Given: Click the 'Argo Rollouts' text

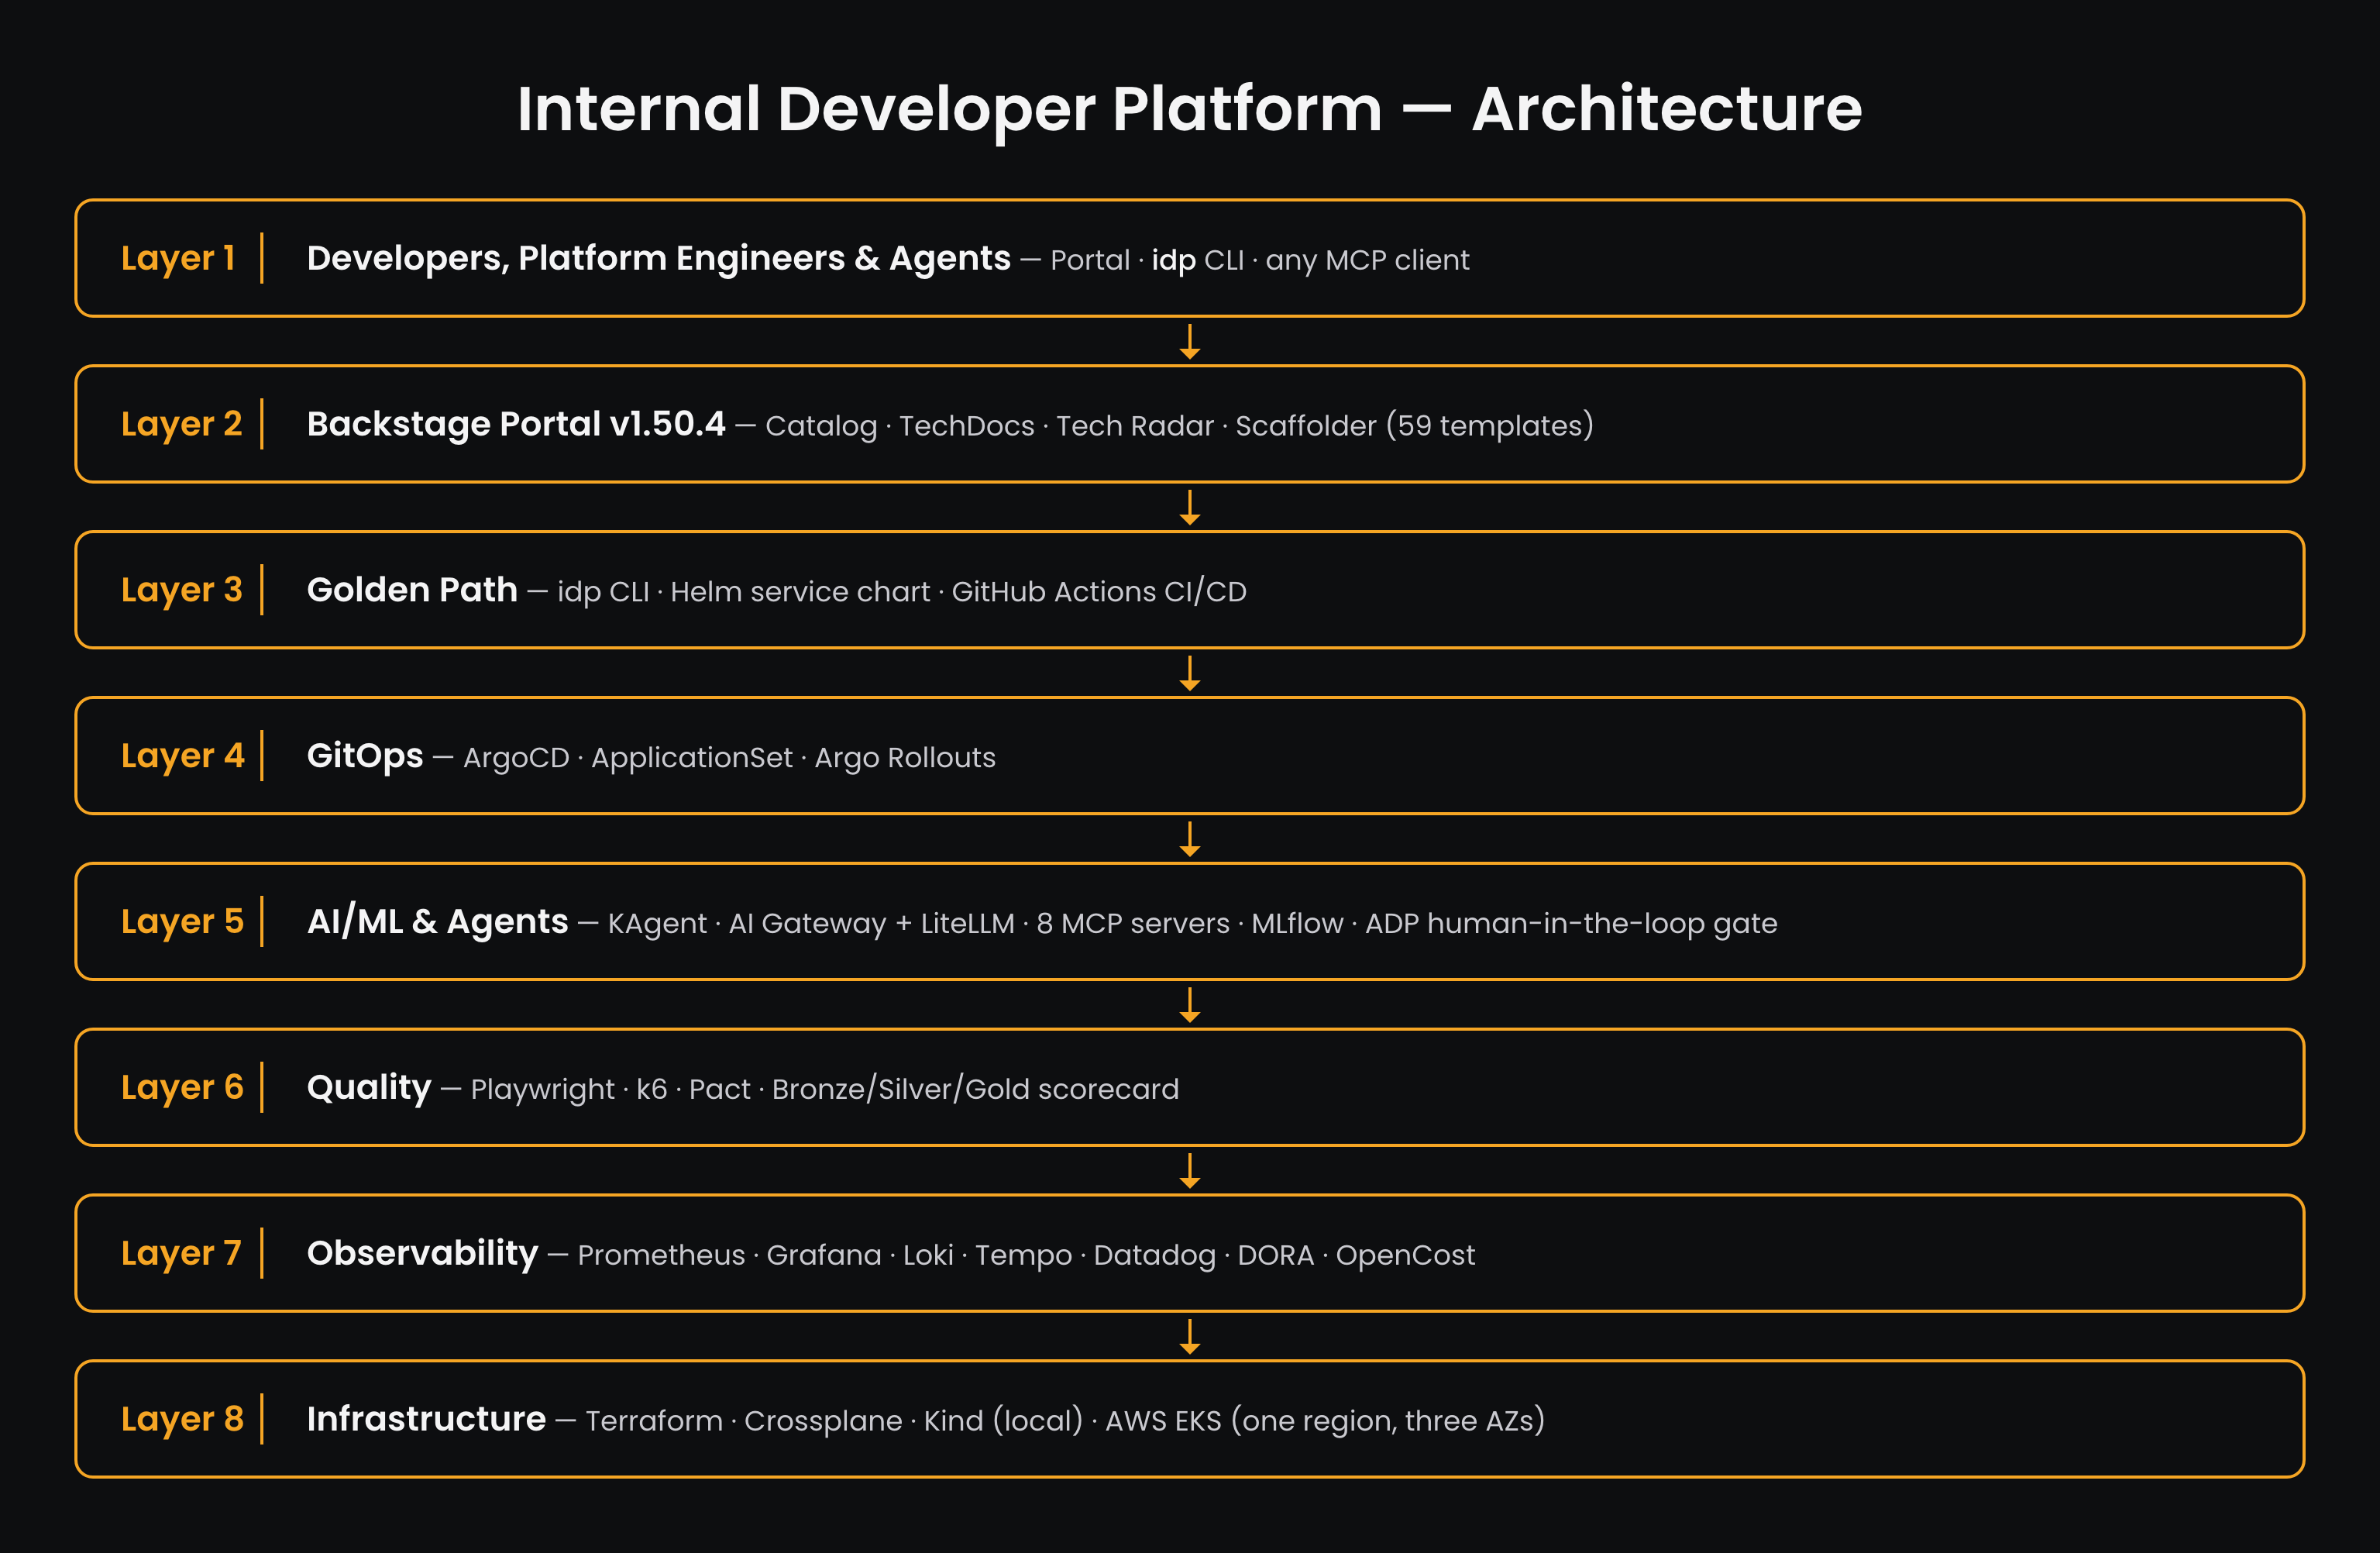Looking at the screenshot, I should point(905,758).
